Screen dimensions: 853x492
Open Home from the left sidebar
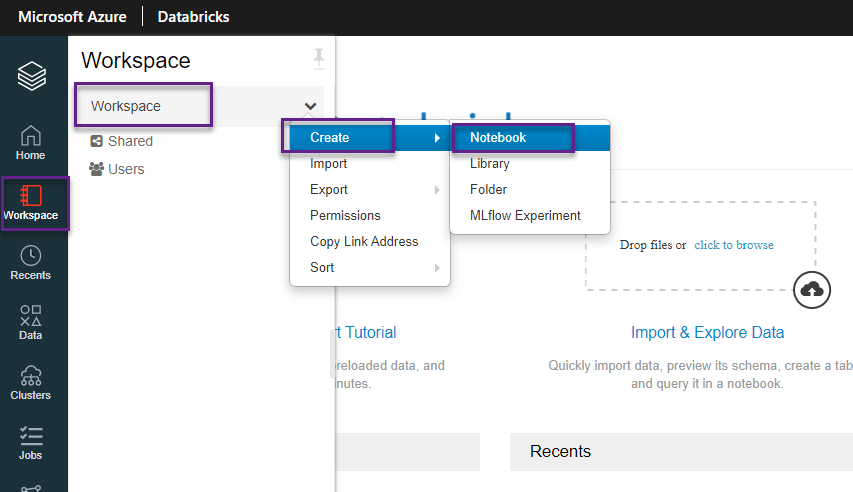click(31, 142)
